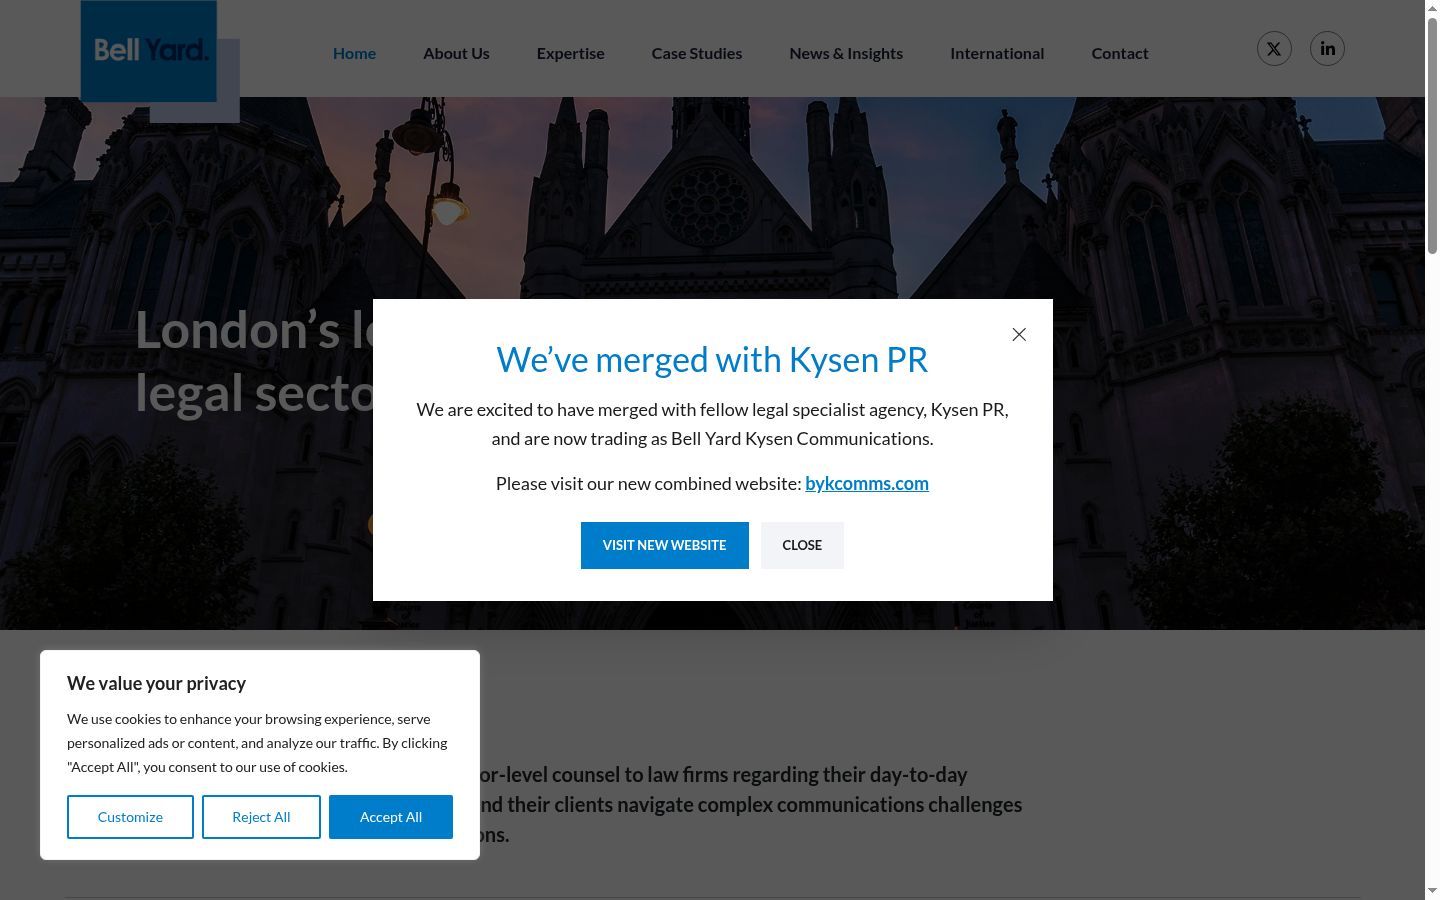Open the Contact page
This screenshot has width=1440, height=900.
(x=1120, y=53)
